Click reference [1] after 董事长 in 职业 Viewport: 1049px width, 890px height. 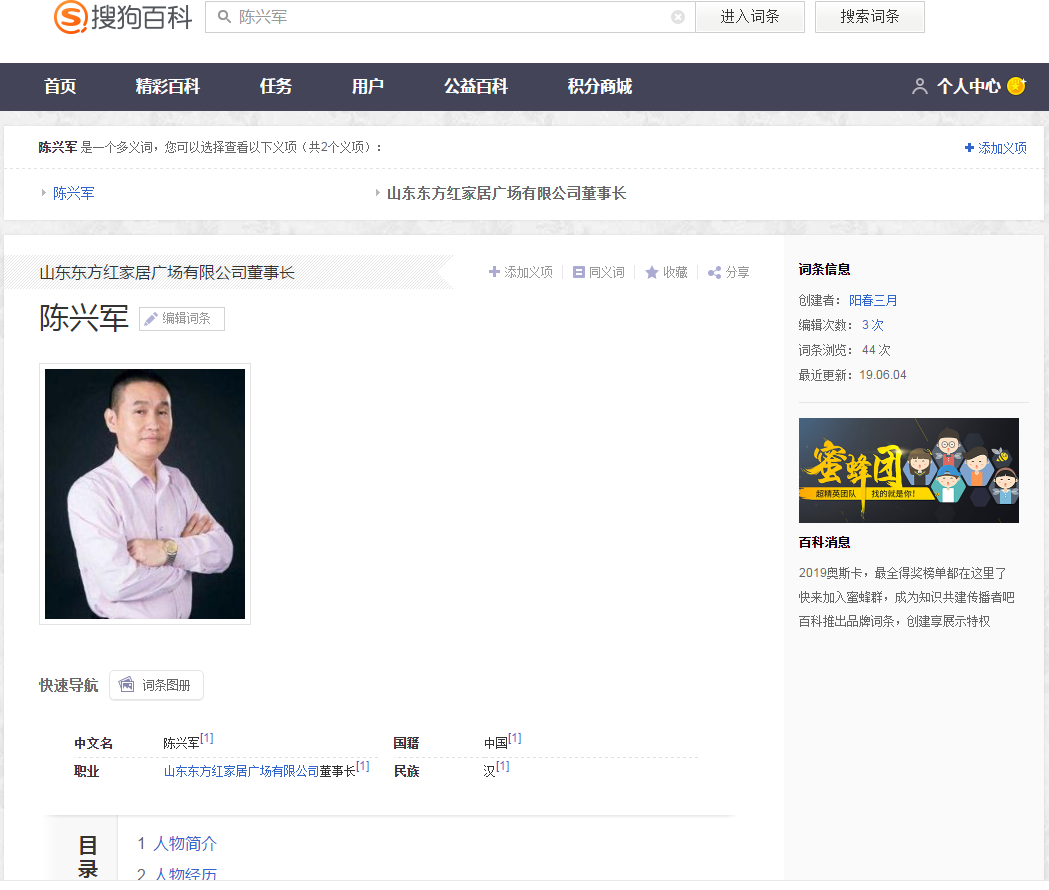coord(363,766)
